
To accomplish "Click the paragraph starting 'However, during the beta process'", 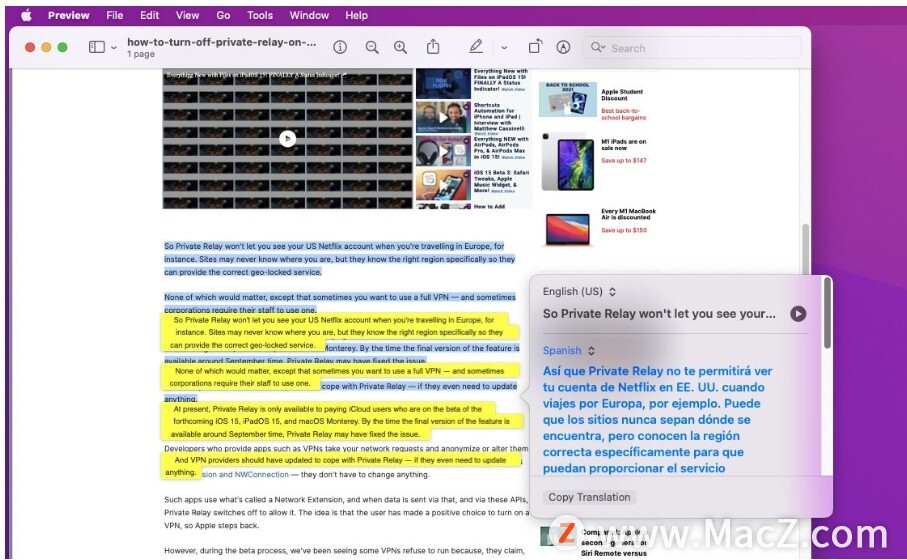I will 344,551.
